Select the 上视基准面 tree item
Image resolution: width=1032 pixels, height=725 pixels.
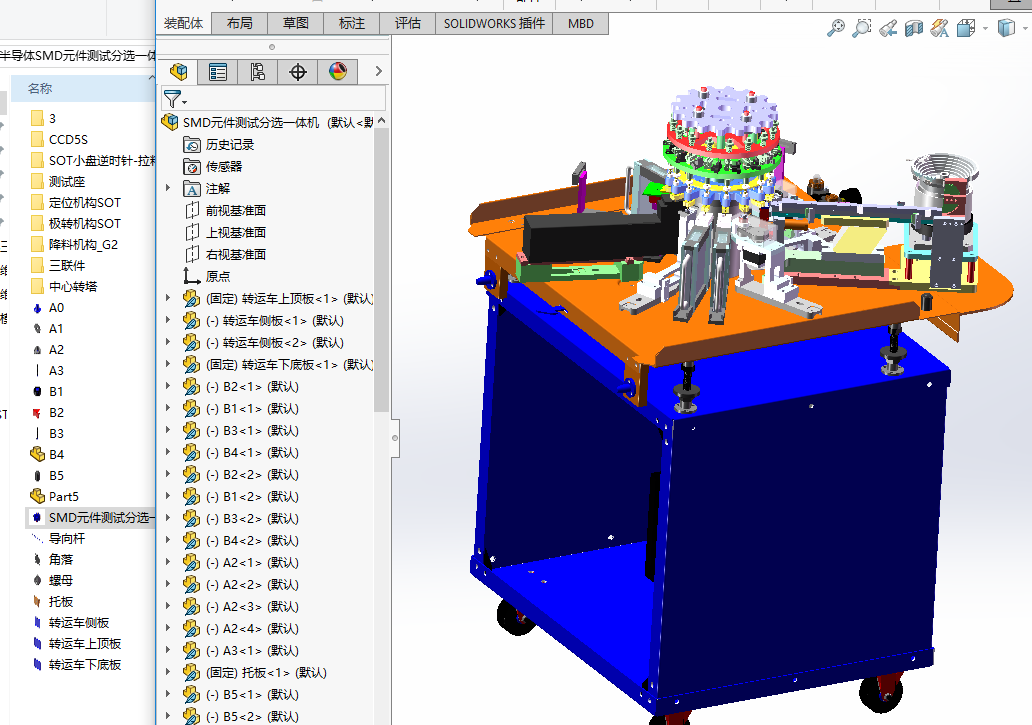pos(236,232)
